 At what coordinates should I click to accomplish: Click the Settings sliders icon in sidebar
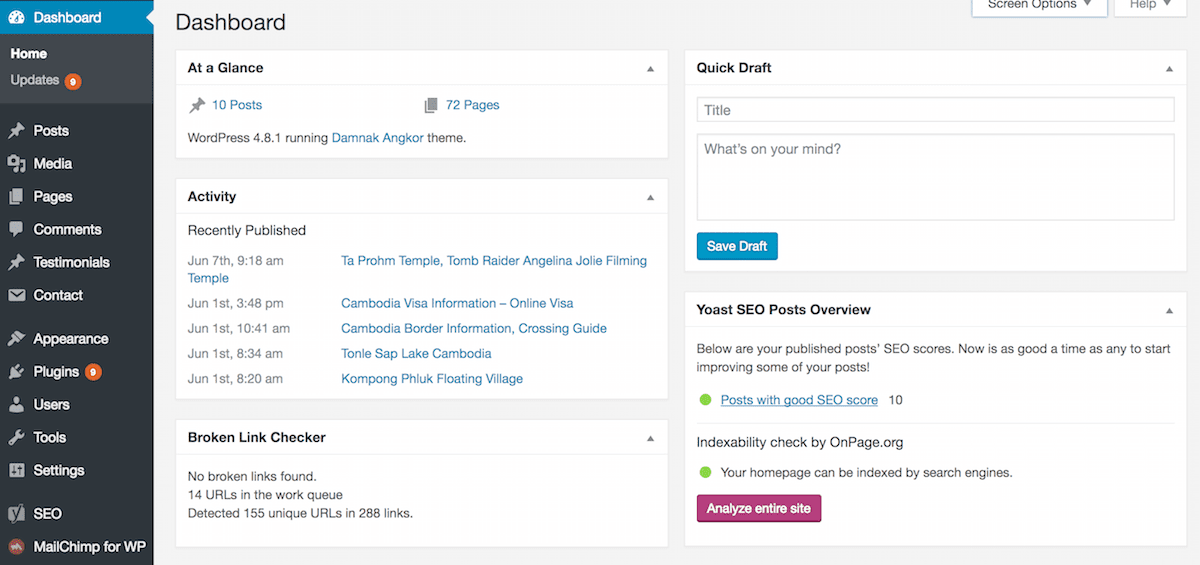coord(16,471)
